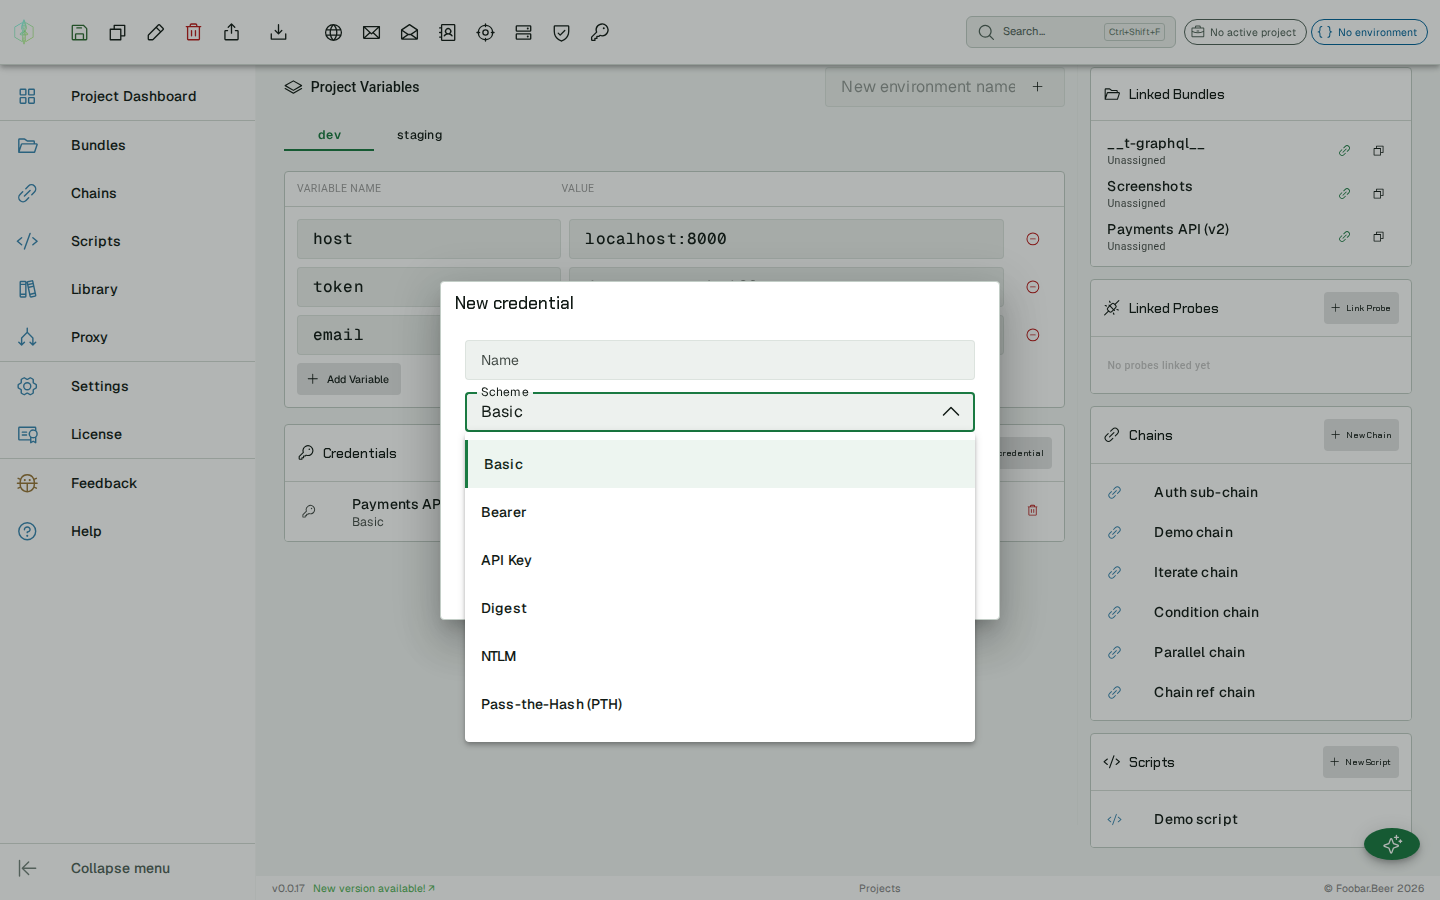Click Collapse menu at the sidebar bottom
Image resolution: width=1440 pixels, height=900 pixels.
(127, 868)
